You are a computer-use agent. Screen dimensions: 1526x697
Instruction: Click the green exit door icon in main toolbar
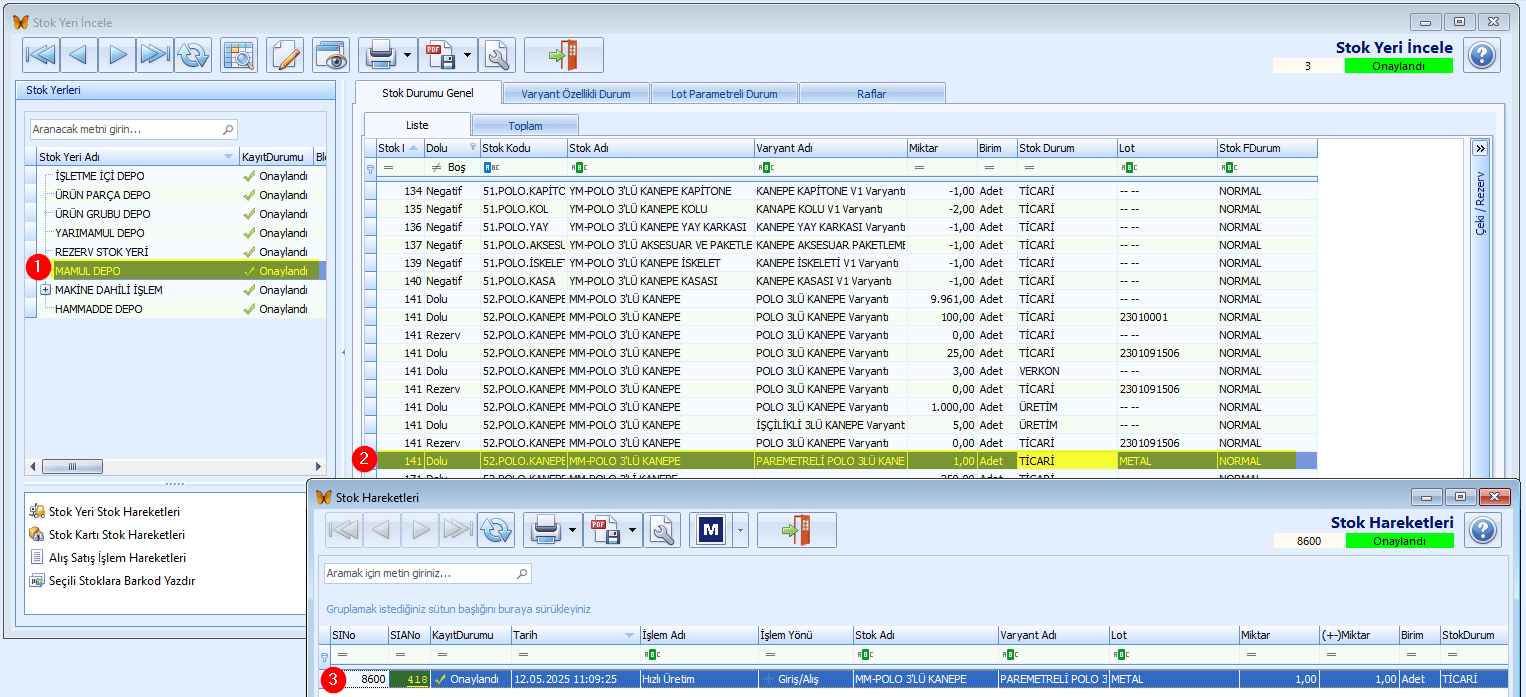(564, 55)
